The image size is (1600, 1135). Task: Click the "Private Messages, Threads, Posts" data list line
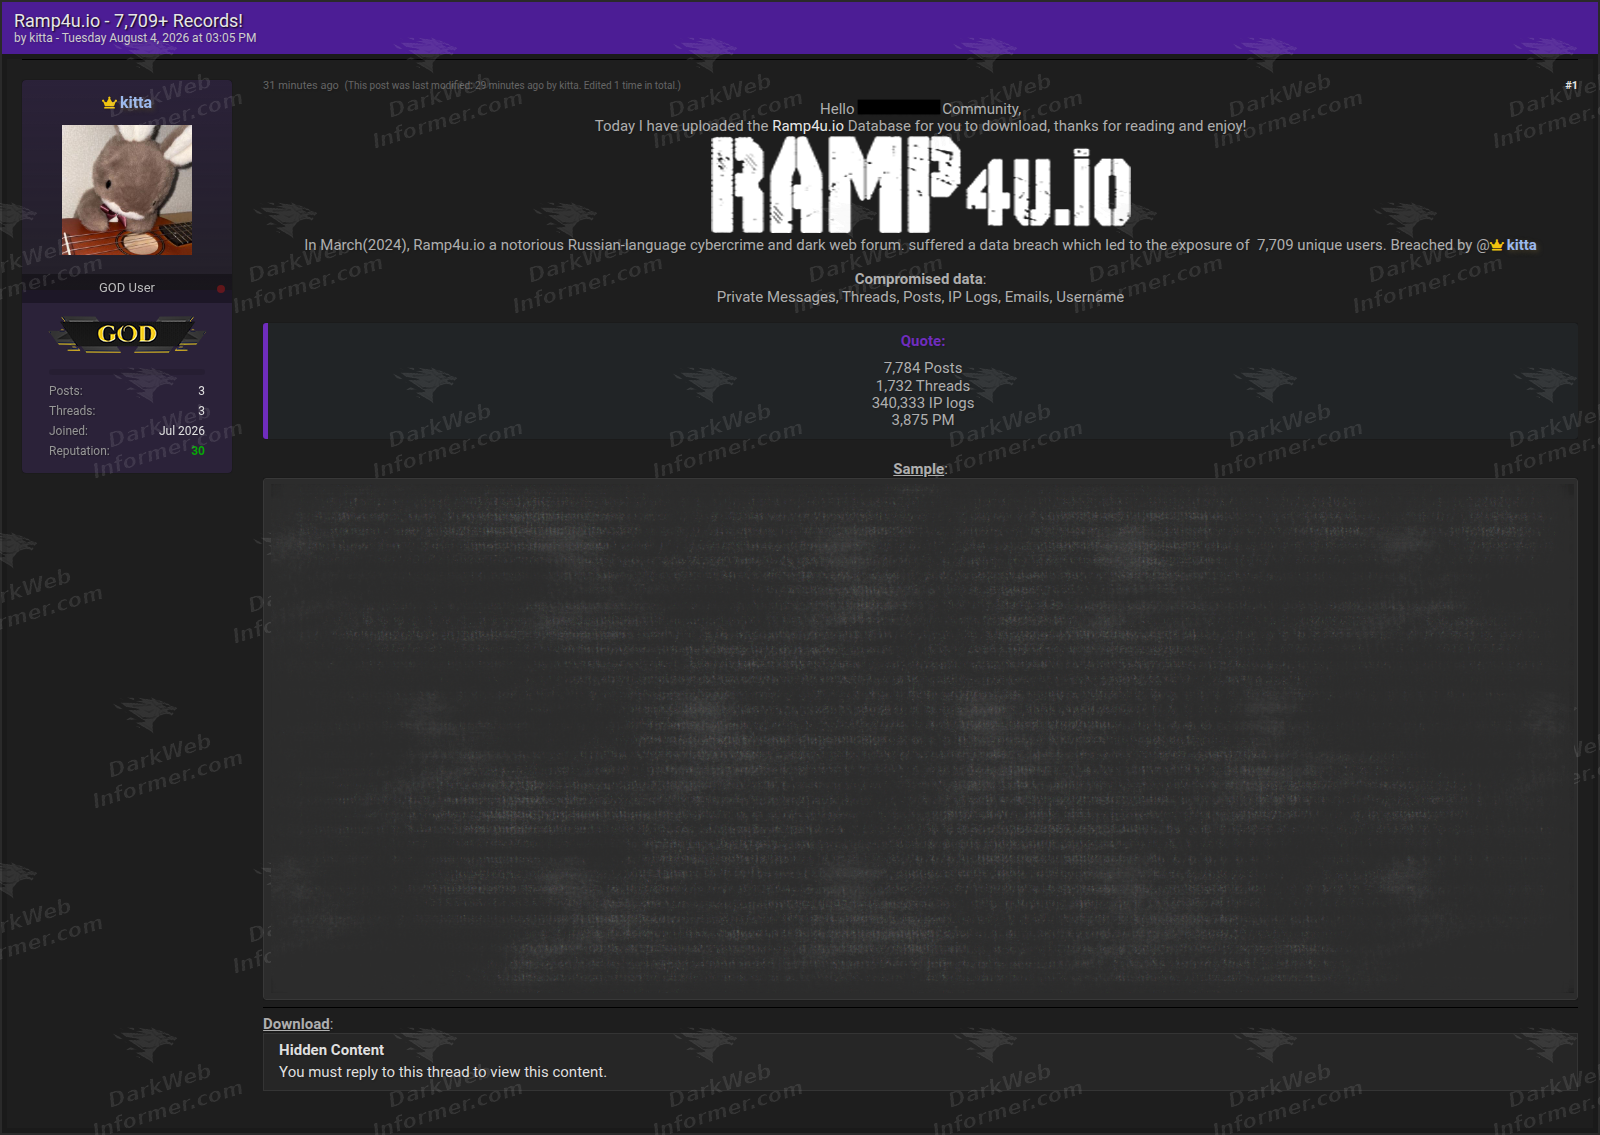(920, 297)
